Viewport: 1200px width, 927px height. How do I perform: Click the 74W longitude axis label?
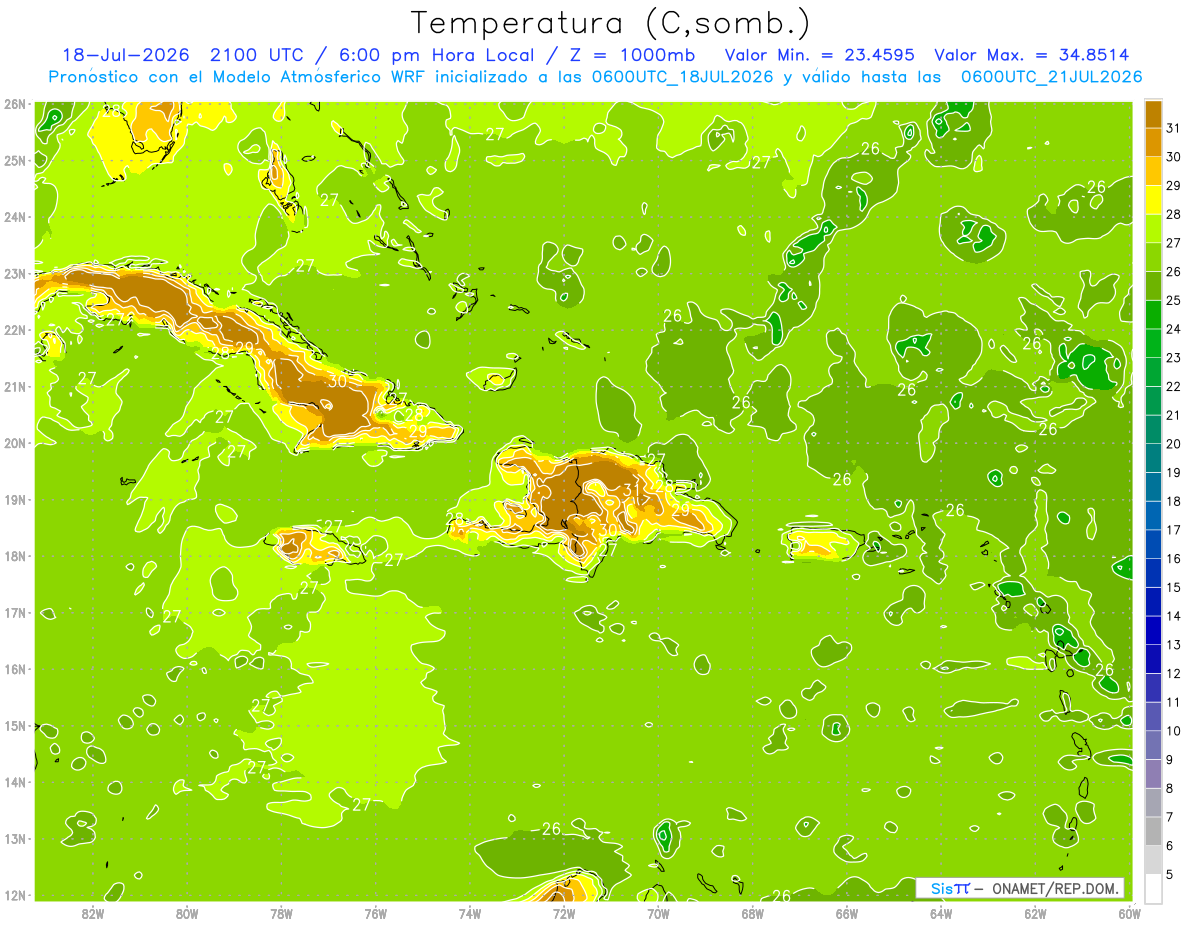point(469,914)
